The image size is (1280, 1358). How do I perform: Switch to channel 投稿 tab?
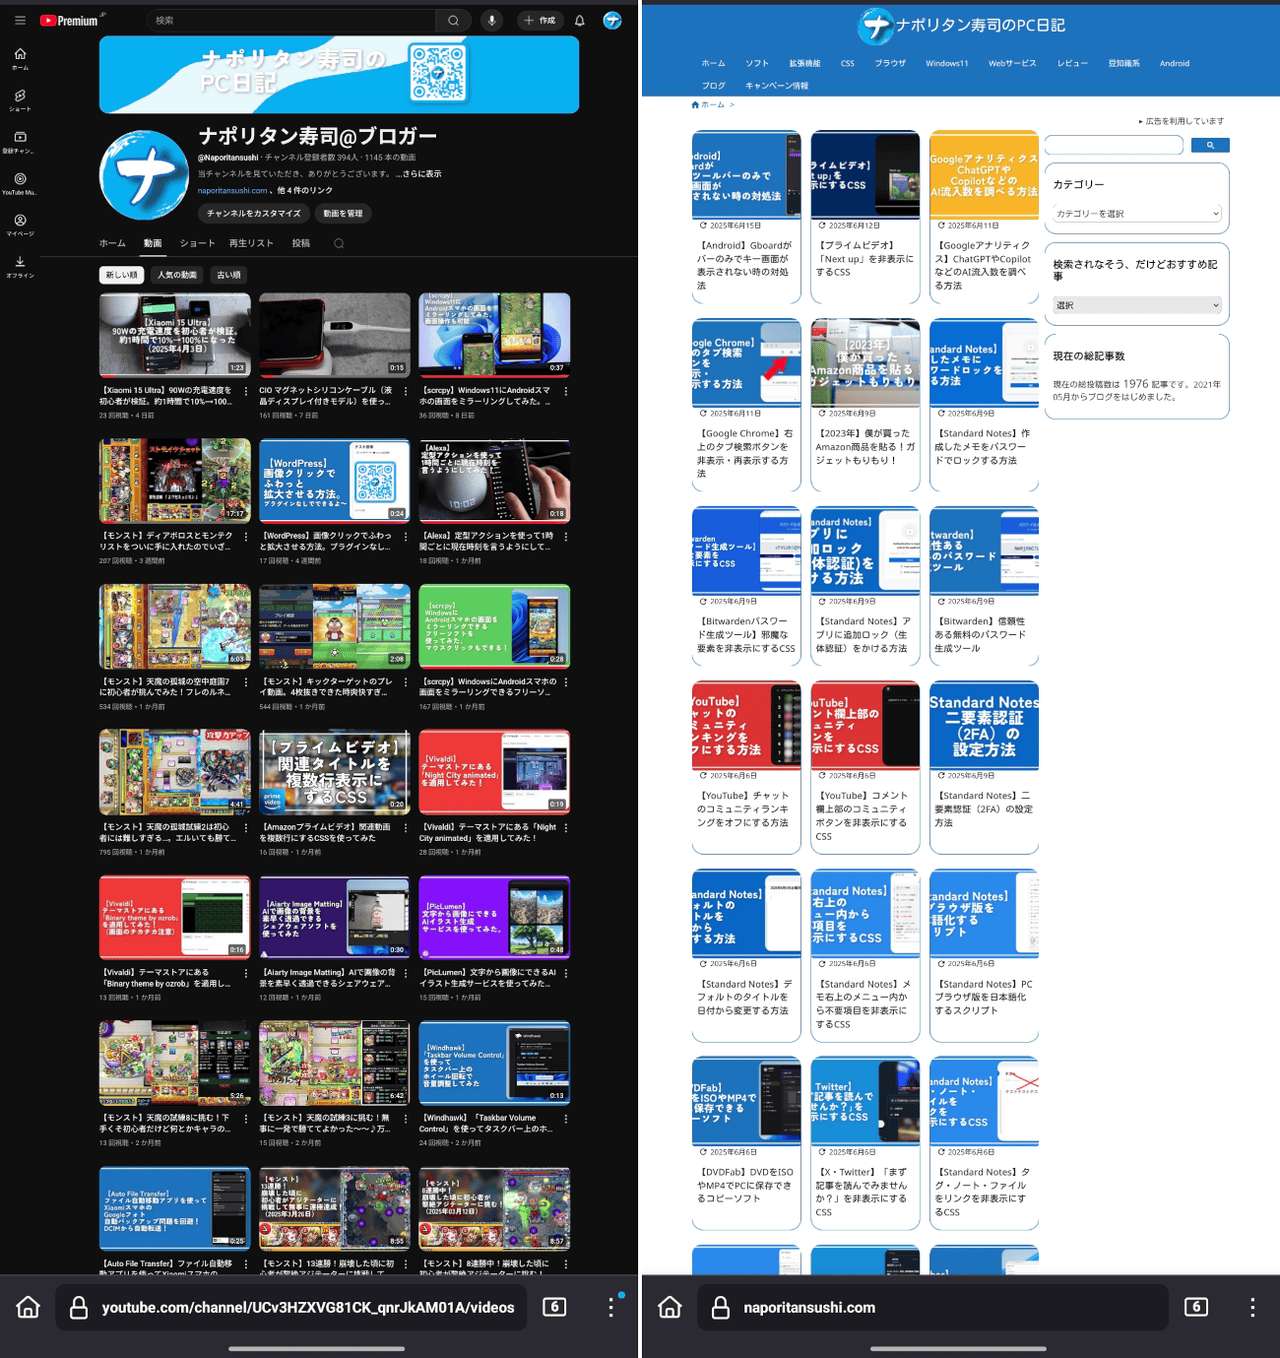[x=301, y=243]
